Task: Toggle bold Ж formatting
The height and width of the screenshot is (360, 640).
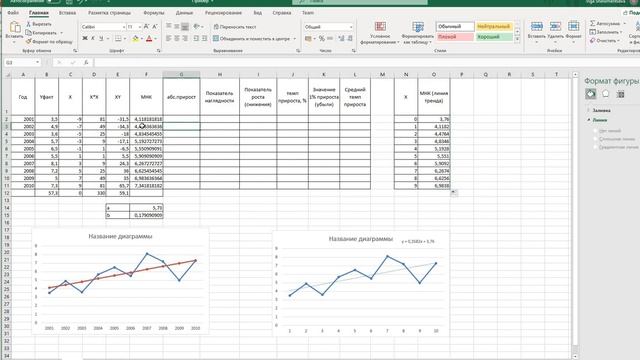Action: point(85,38)
